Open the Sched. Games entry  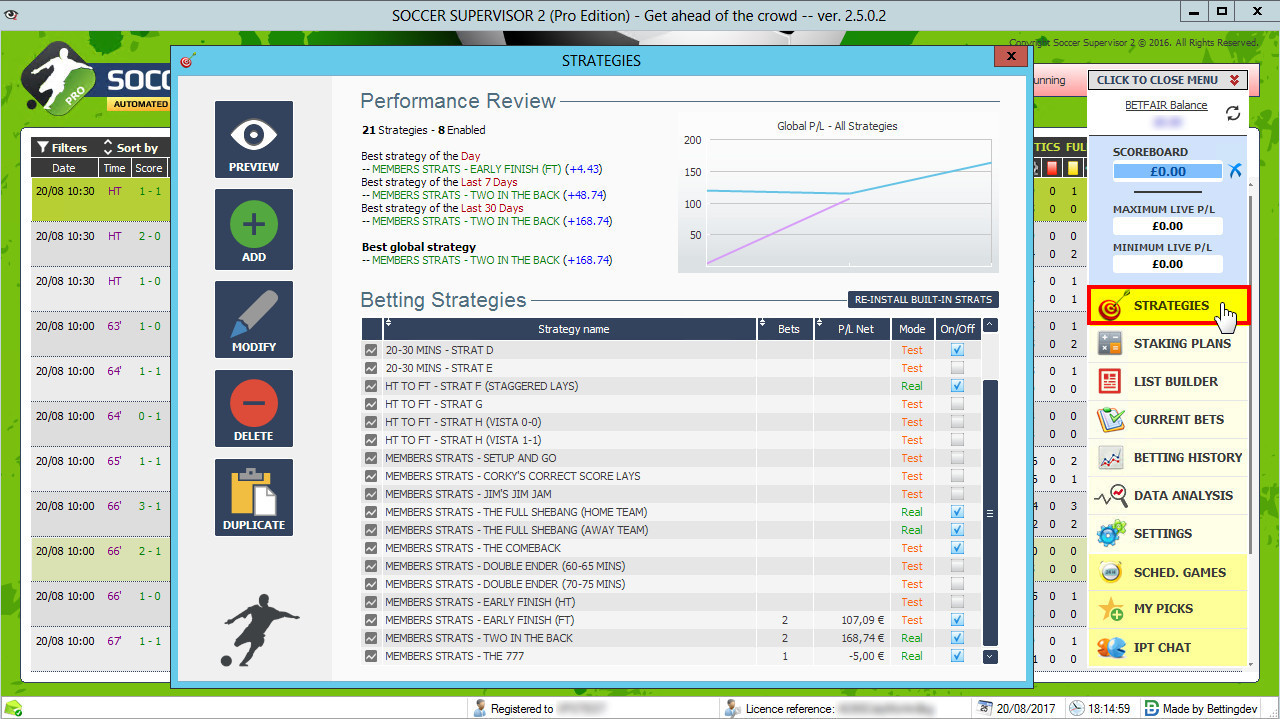click(1168, 572)
